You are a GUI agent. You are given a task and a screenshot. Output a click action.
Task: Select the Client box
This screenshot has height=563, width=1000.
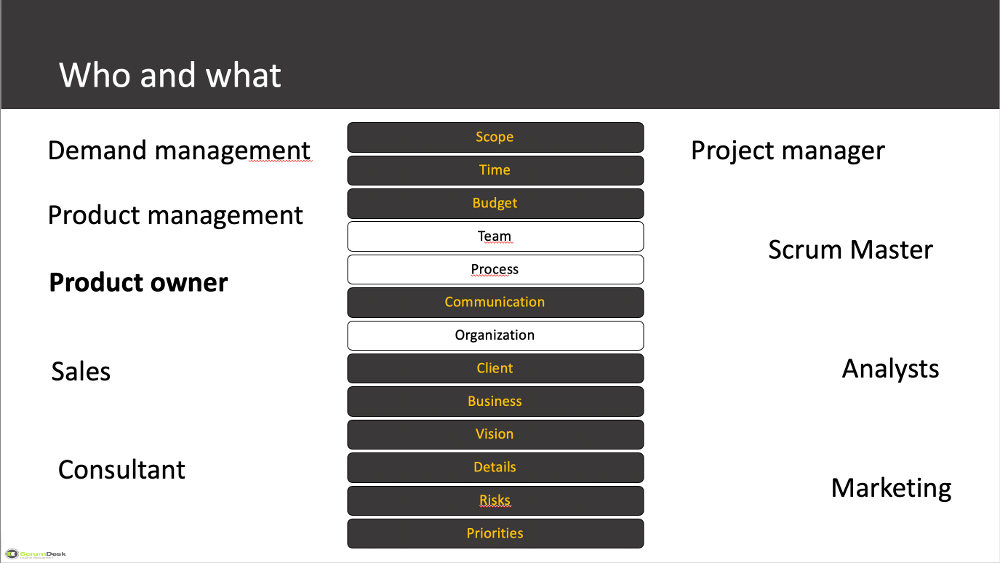(496, 369)
